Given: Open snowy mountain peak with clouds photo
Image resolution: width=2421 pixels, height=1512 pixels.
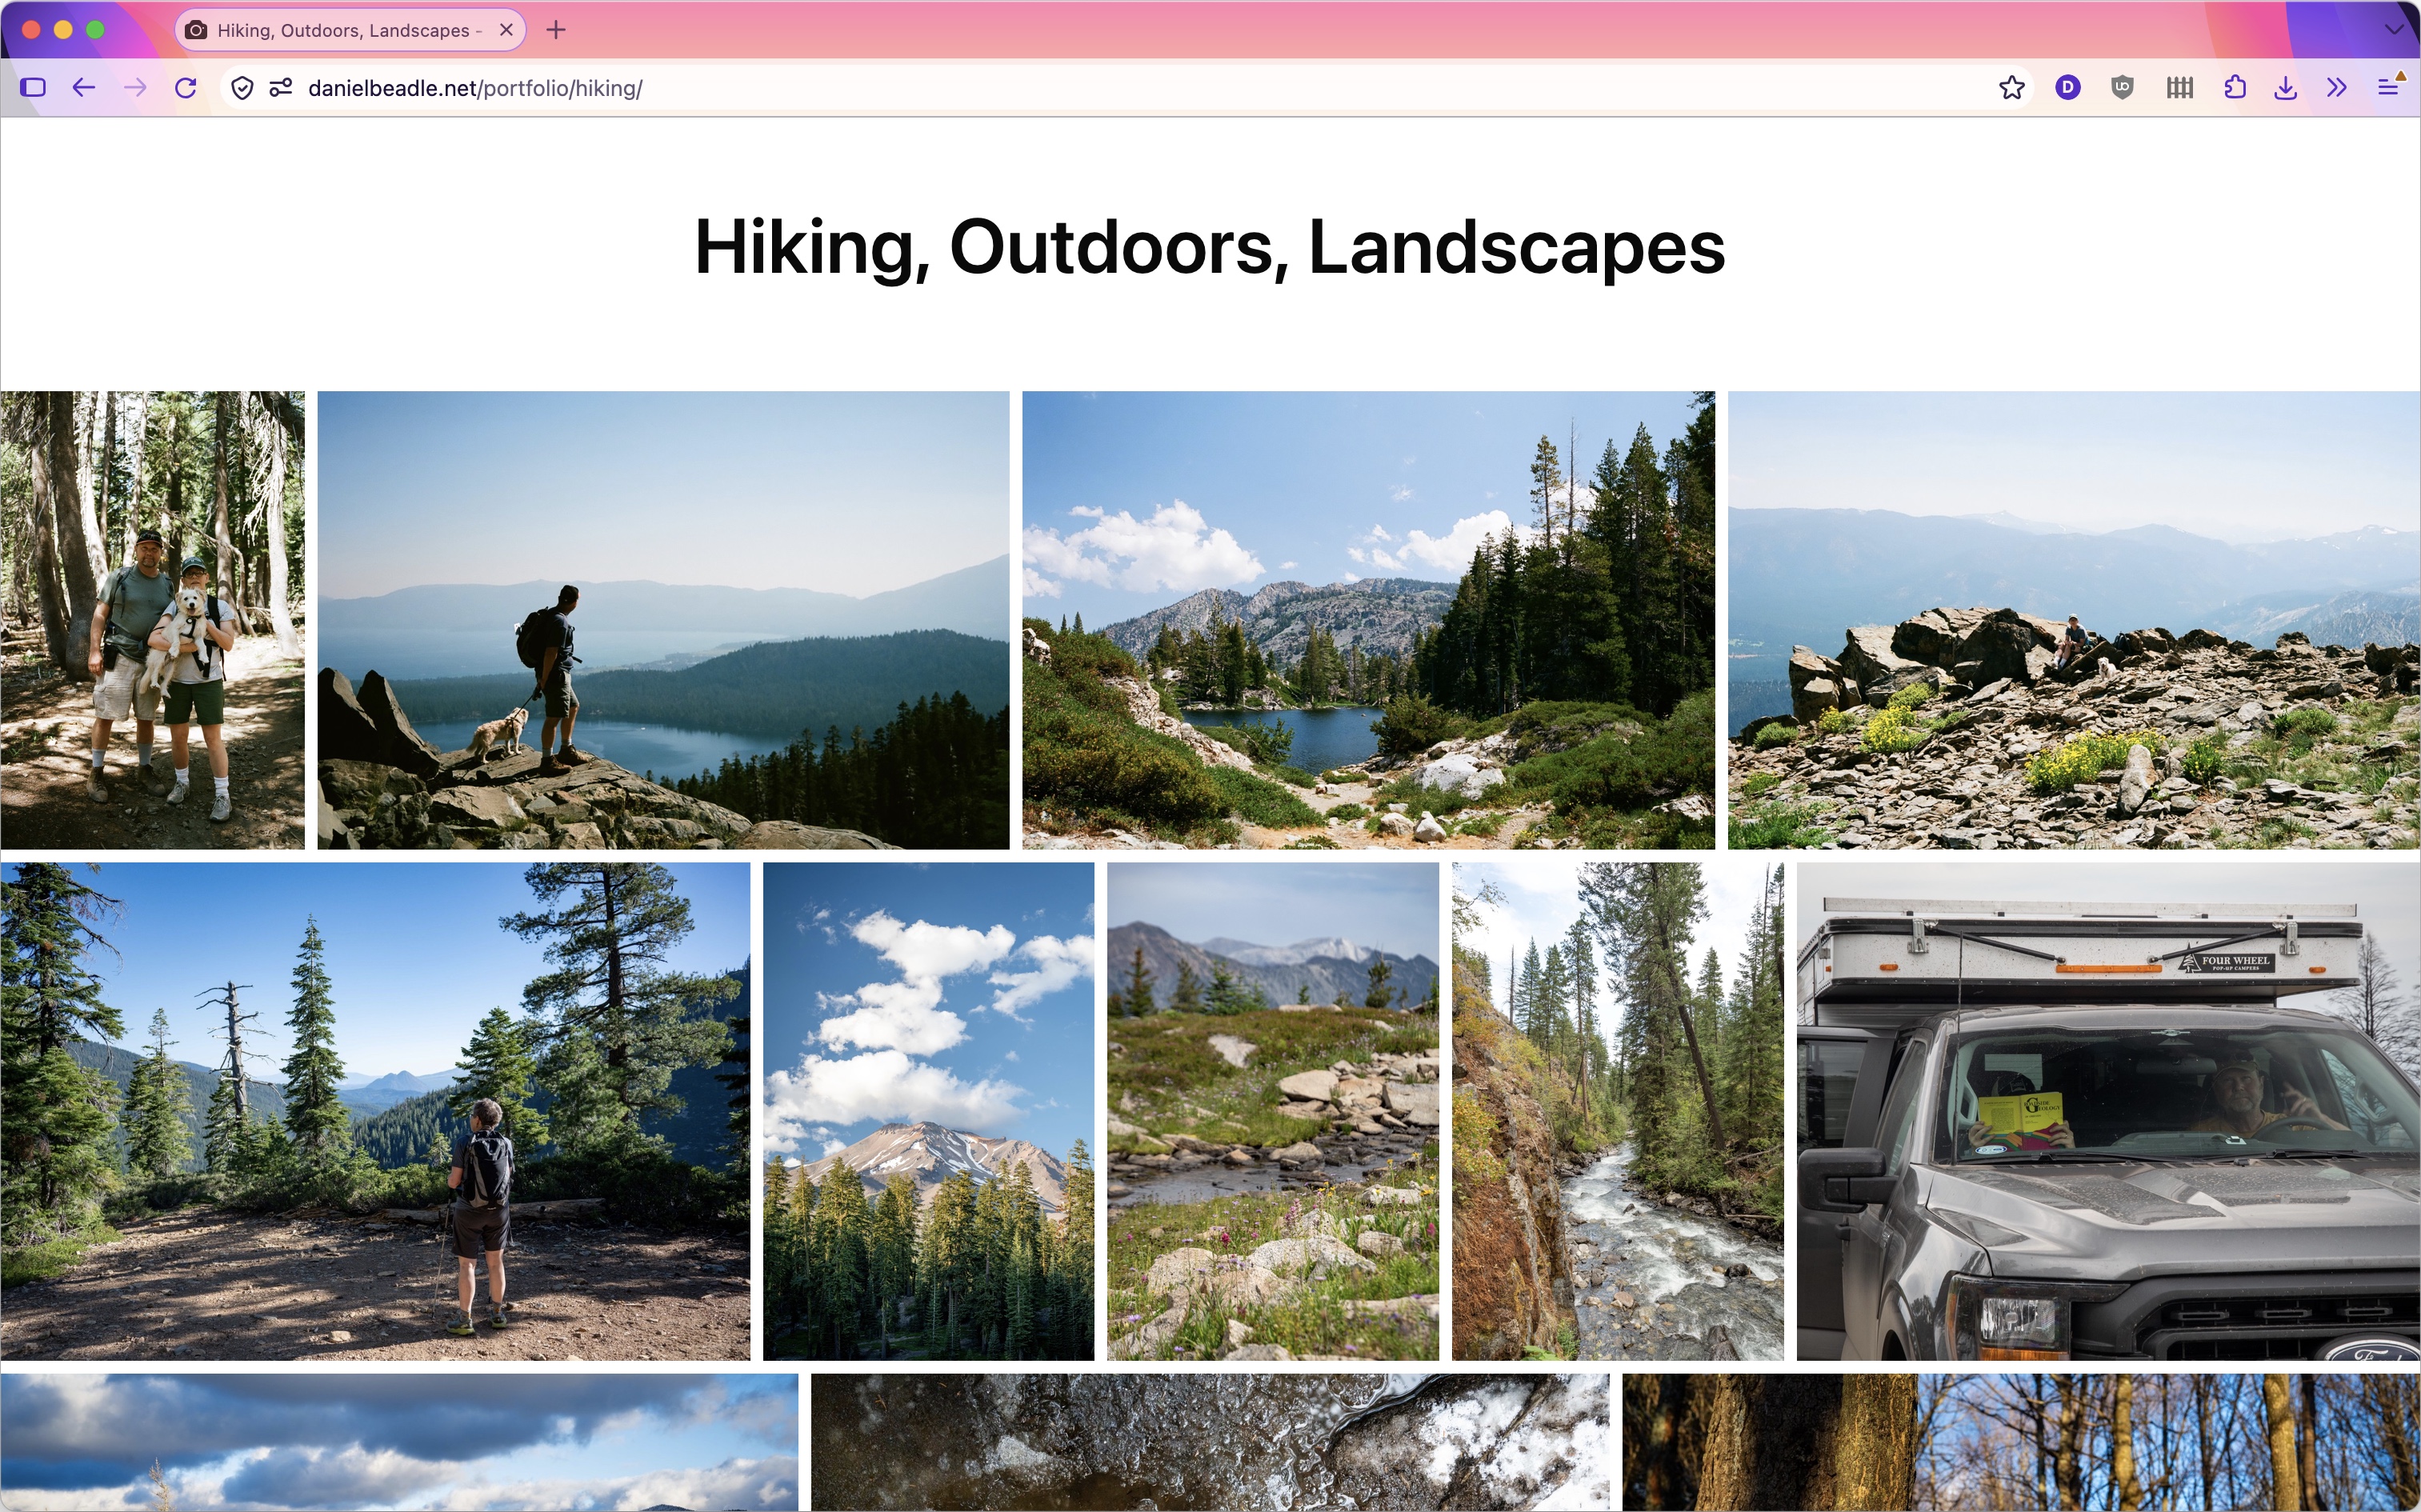Looking at the screenshot, I should coord(928,1111).
